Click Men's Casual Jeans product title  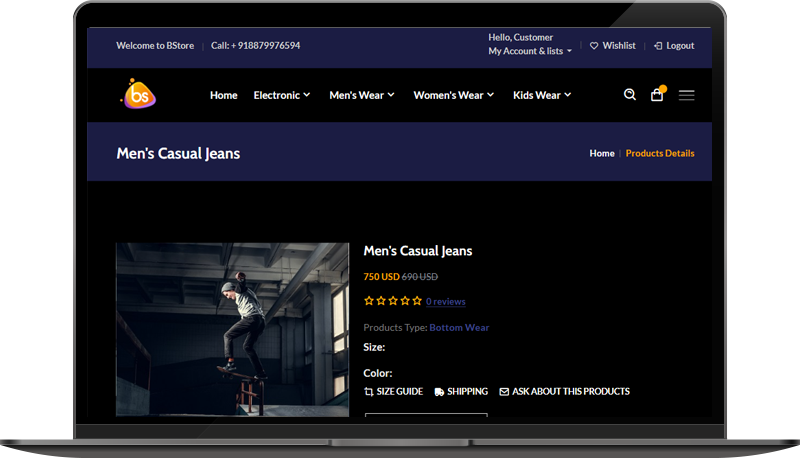point(418,251)
